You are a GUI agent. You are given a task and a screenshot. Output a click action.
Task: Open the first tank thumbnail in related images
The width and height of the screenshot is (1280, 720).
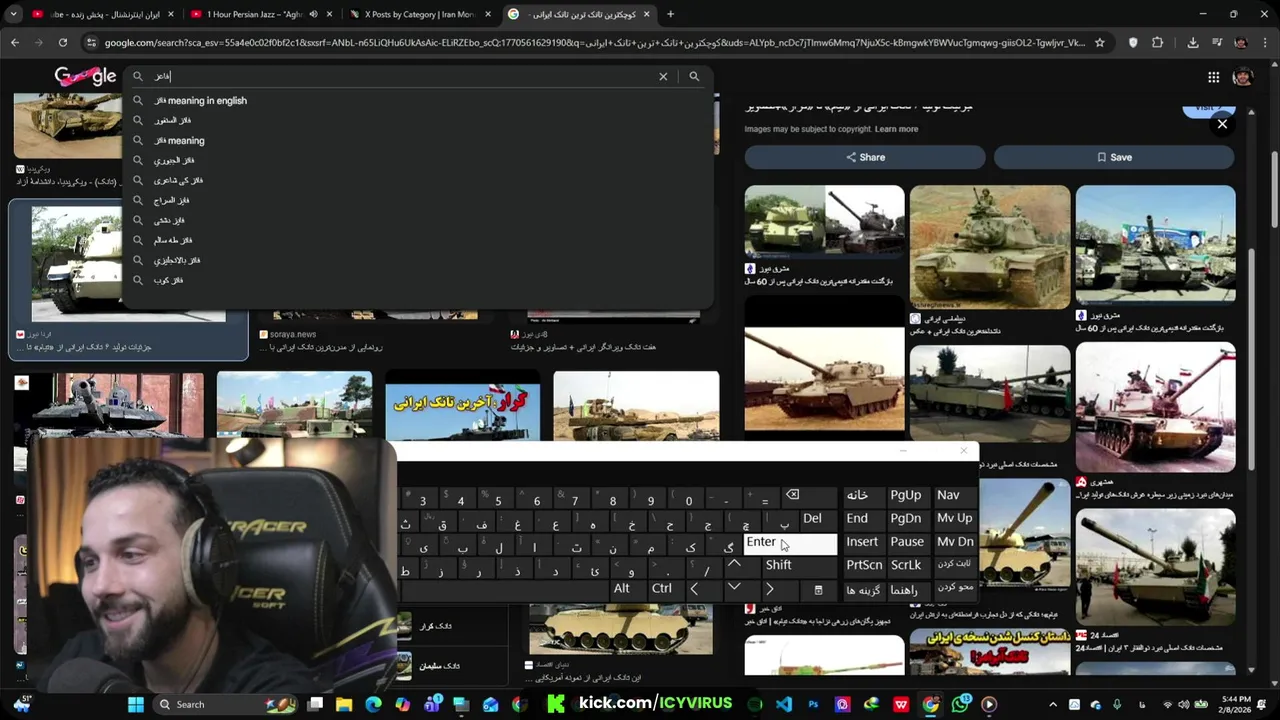pyautogui.click(x=824, y=222)
